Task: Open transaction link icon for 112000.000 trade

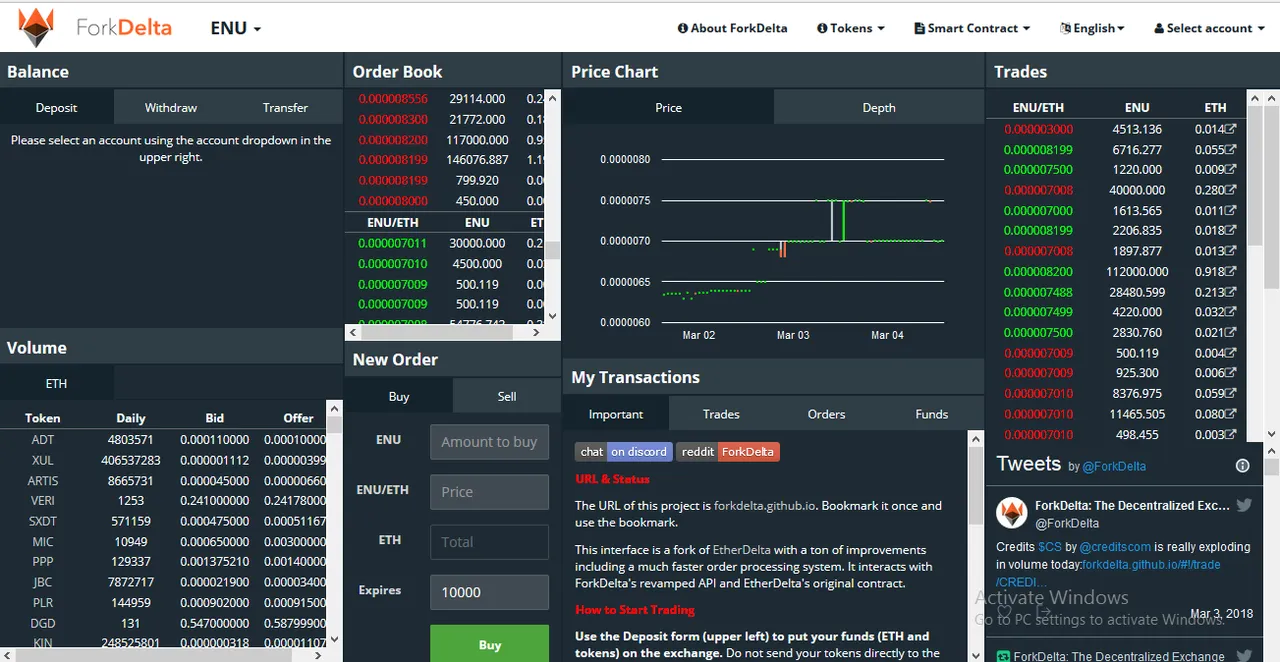Action: pyautogui.click(x=1231, y=271)
